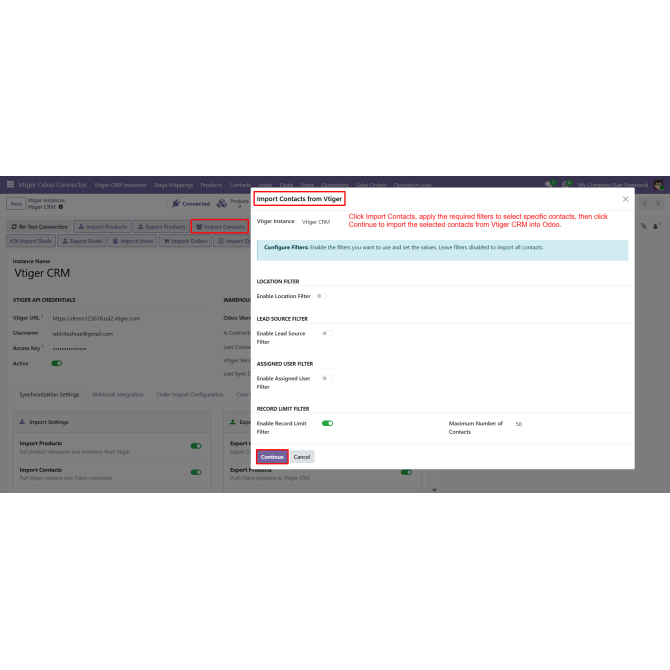Click the RECORD LIMIT FILTER section heading
670x670 pixels.
[283, 409]
